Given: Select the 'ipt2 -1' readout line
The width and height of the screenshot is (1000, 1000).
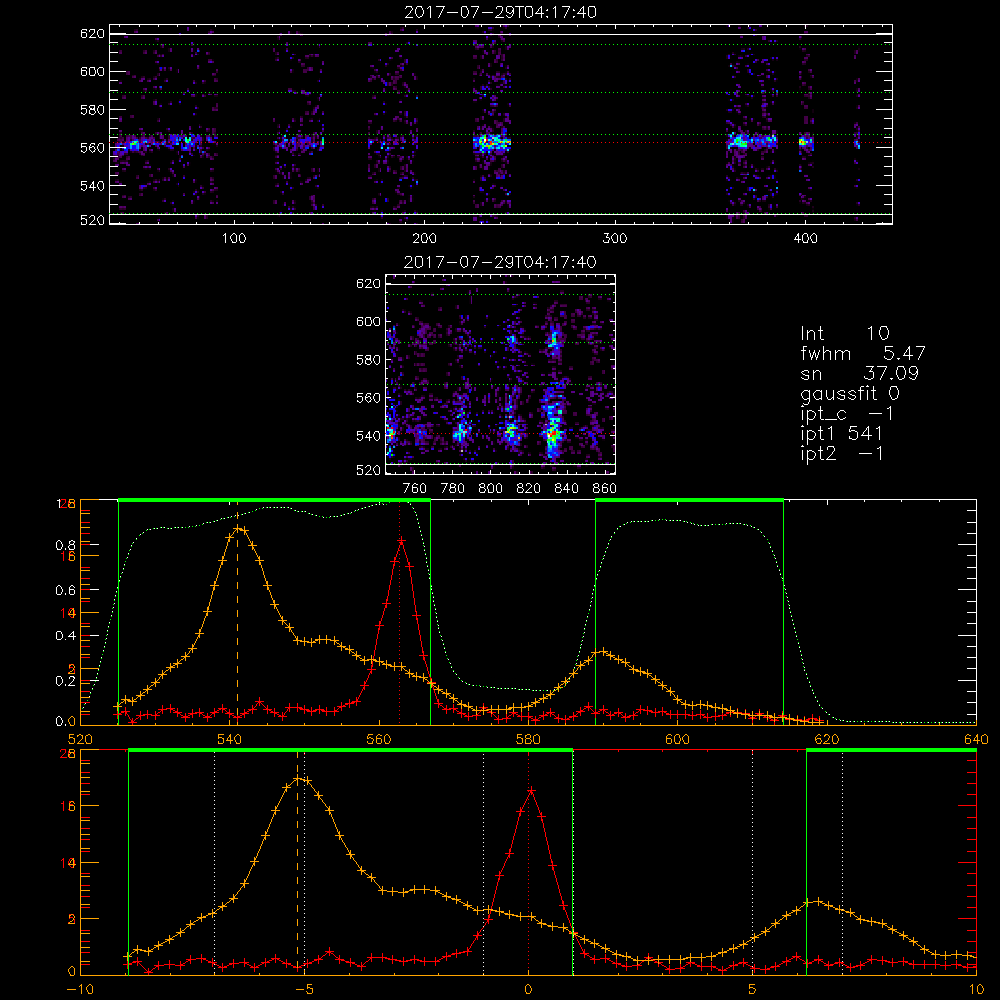Looking at the screenshot, I should pos(841,453).
